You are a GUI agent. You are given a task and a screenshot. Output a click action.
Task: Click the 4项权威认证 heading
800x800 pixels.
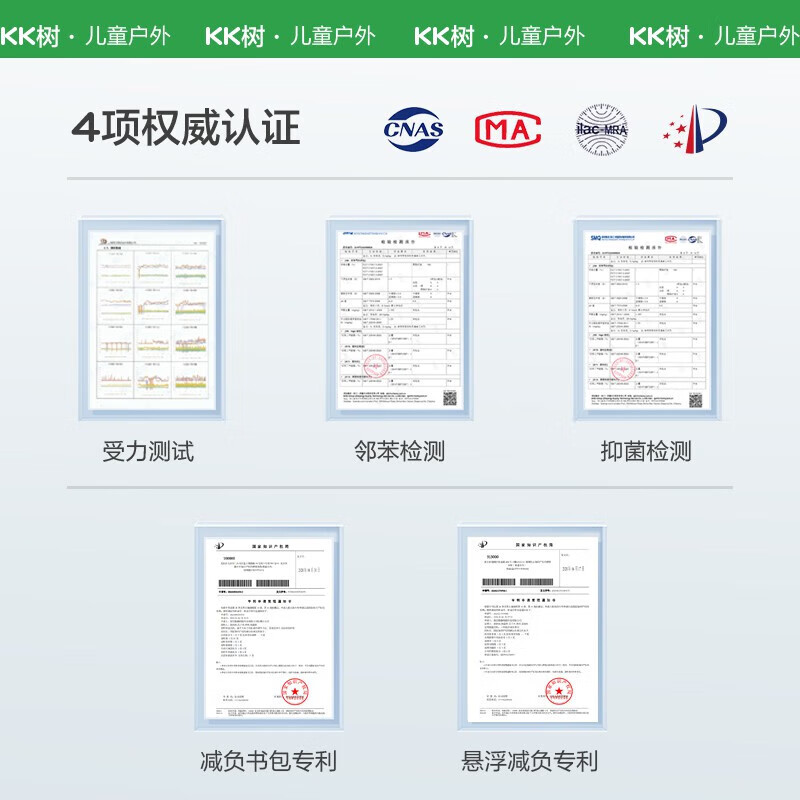click(186, 128)
